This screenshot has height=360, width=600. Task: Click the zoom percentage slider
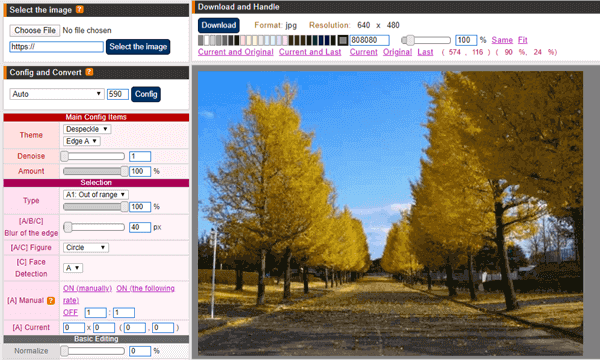[x=426, y=40]
